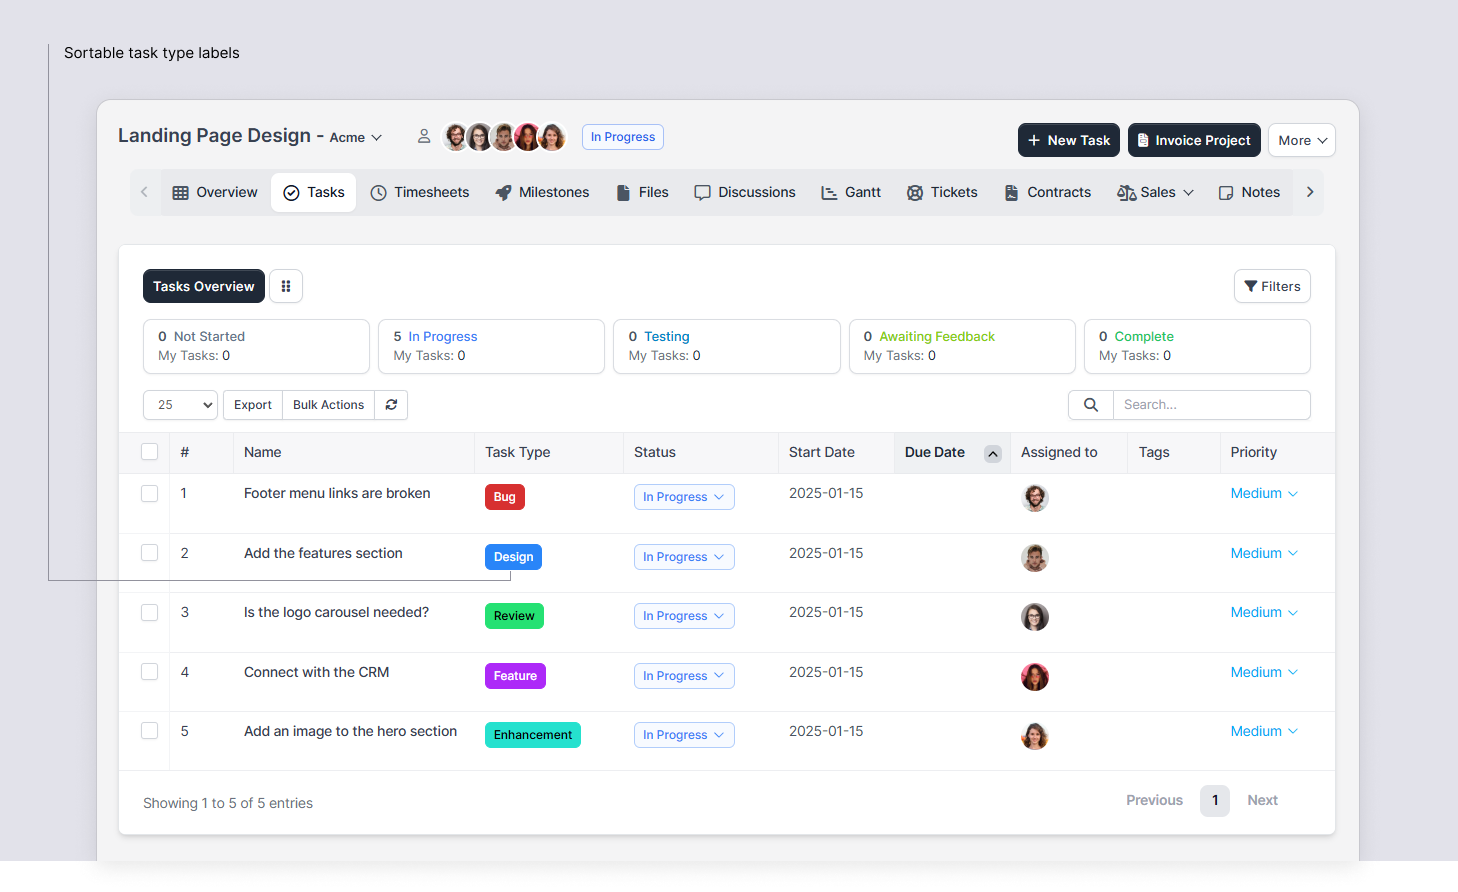This screenshot has width=1458, height=892.
Task: Refresh the tasks list
Action: [391, 405]
